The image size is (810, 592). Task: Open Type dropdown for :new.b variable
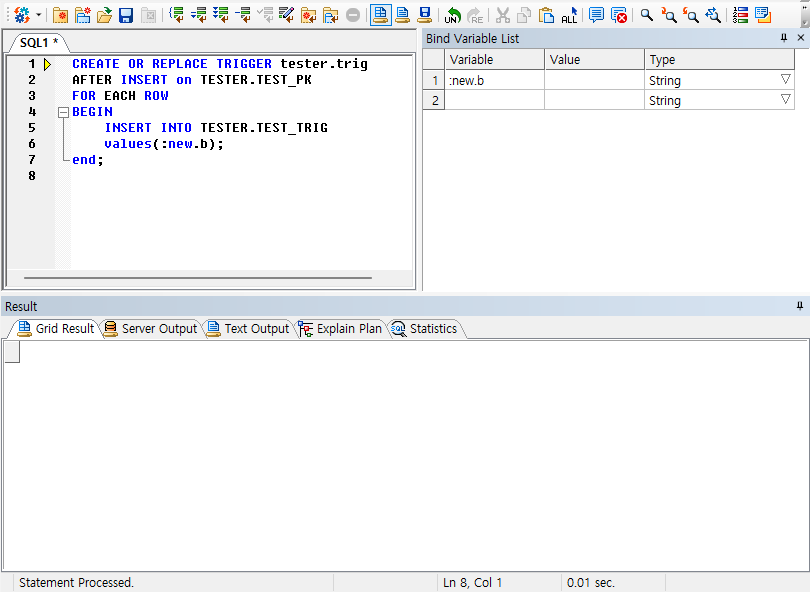pos(785,80)
